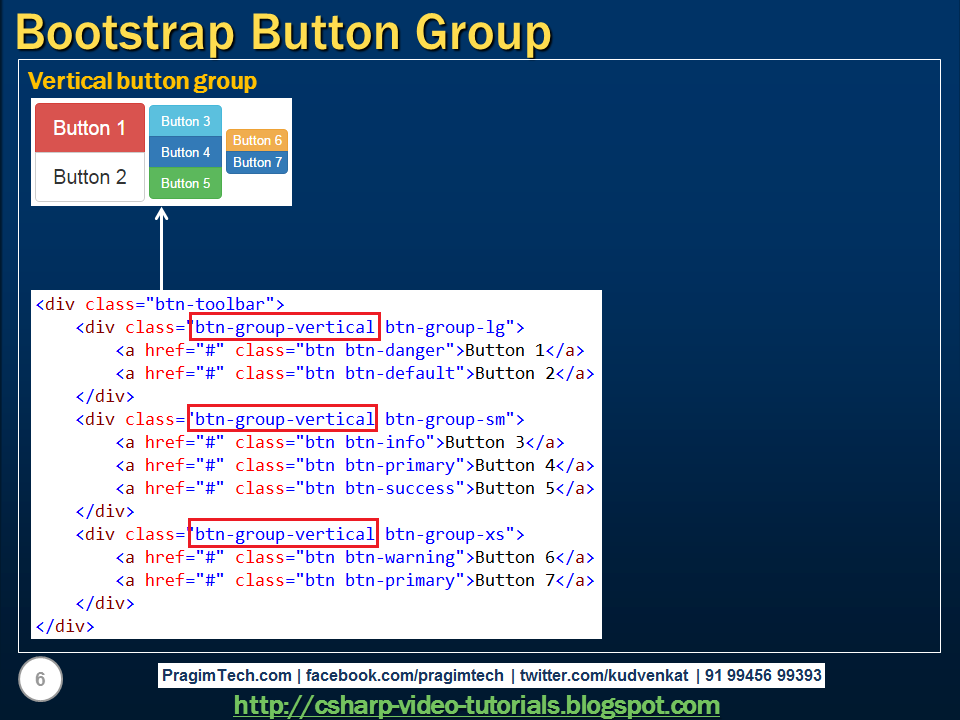Image resolution: width=960 pixels, height=720 pixels.
Task: Click the page number 6 circle
Action: coord(40,679)
